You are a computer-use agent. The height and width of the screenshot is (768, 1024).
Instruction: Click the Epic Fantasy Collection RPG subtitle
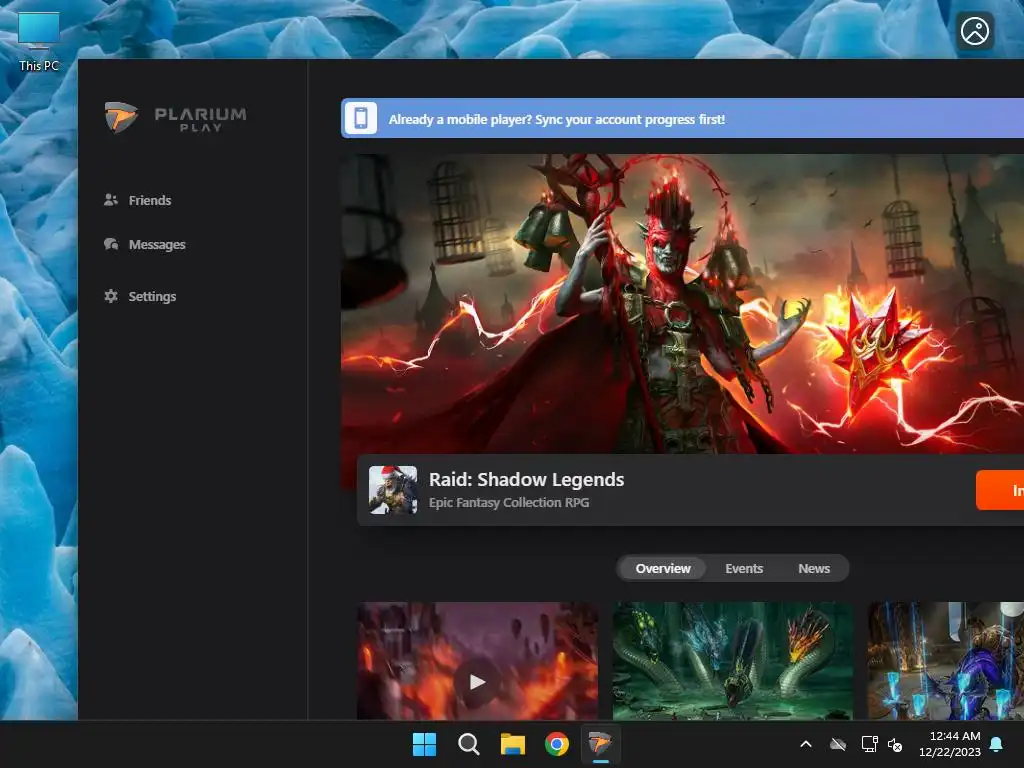point(509,503)
